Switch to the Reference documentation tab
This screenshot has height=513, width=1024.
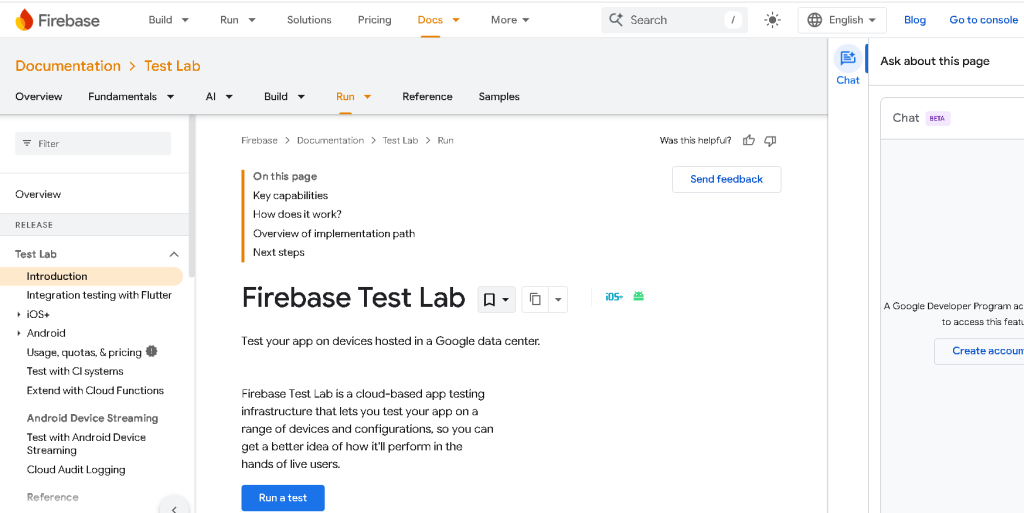tap(427, 97)
